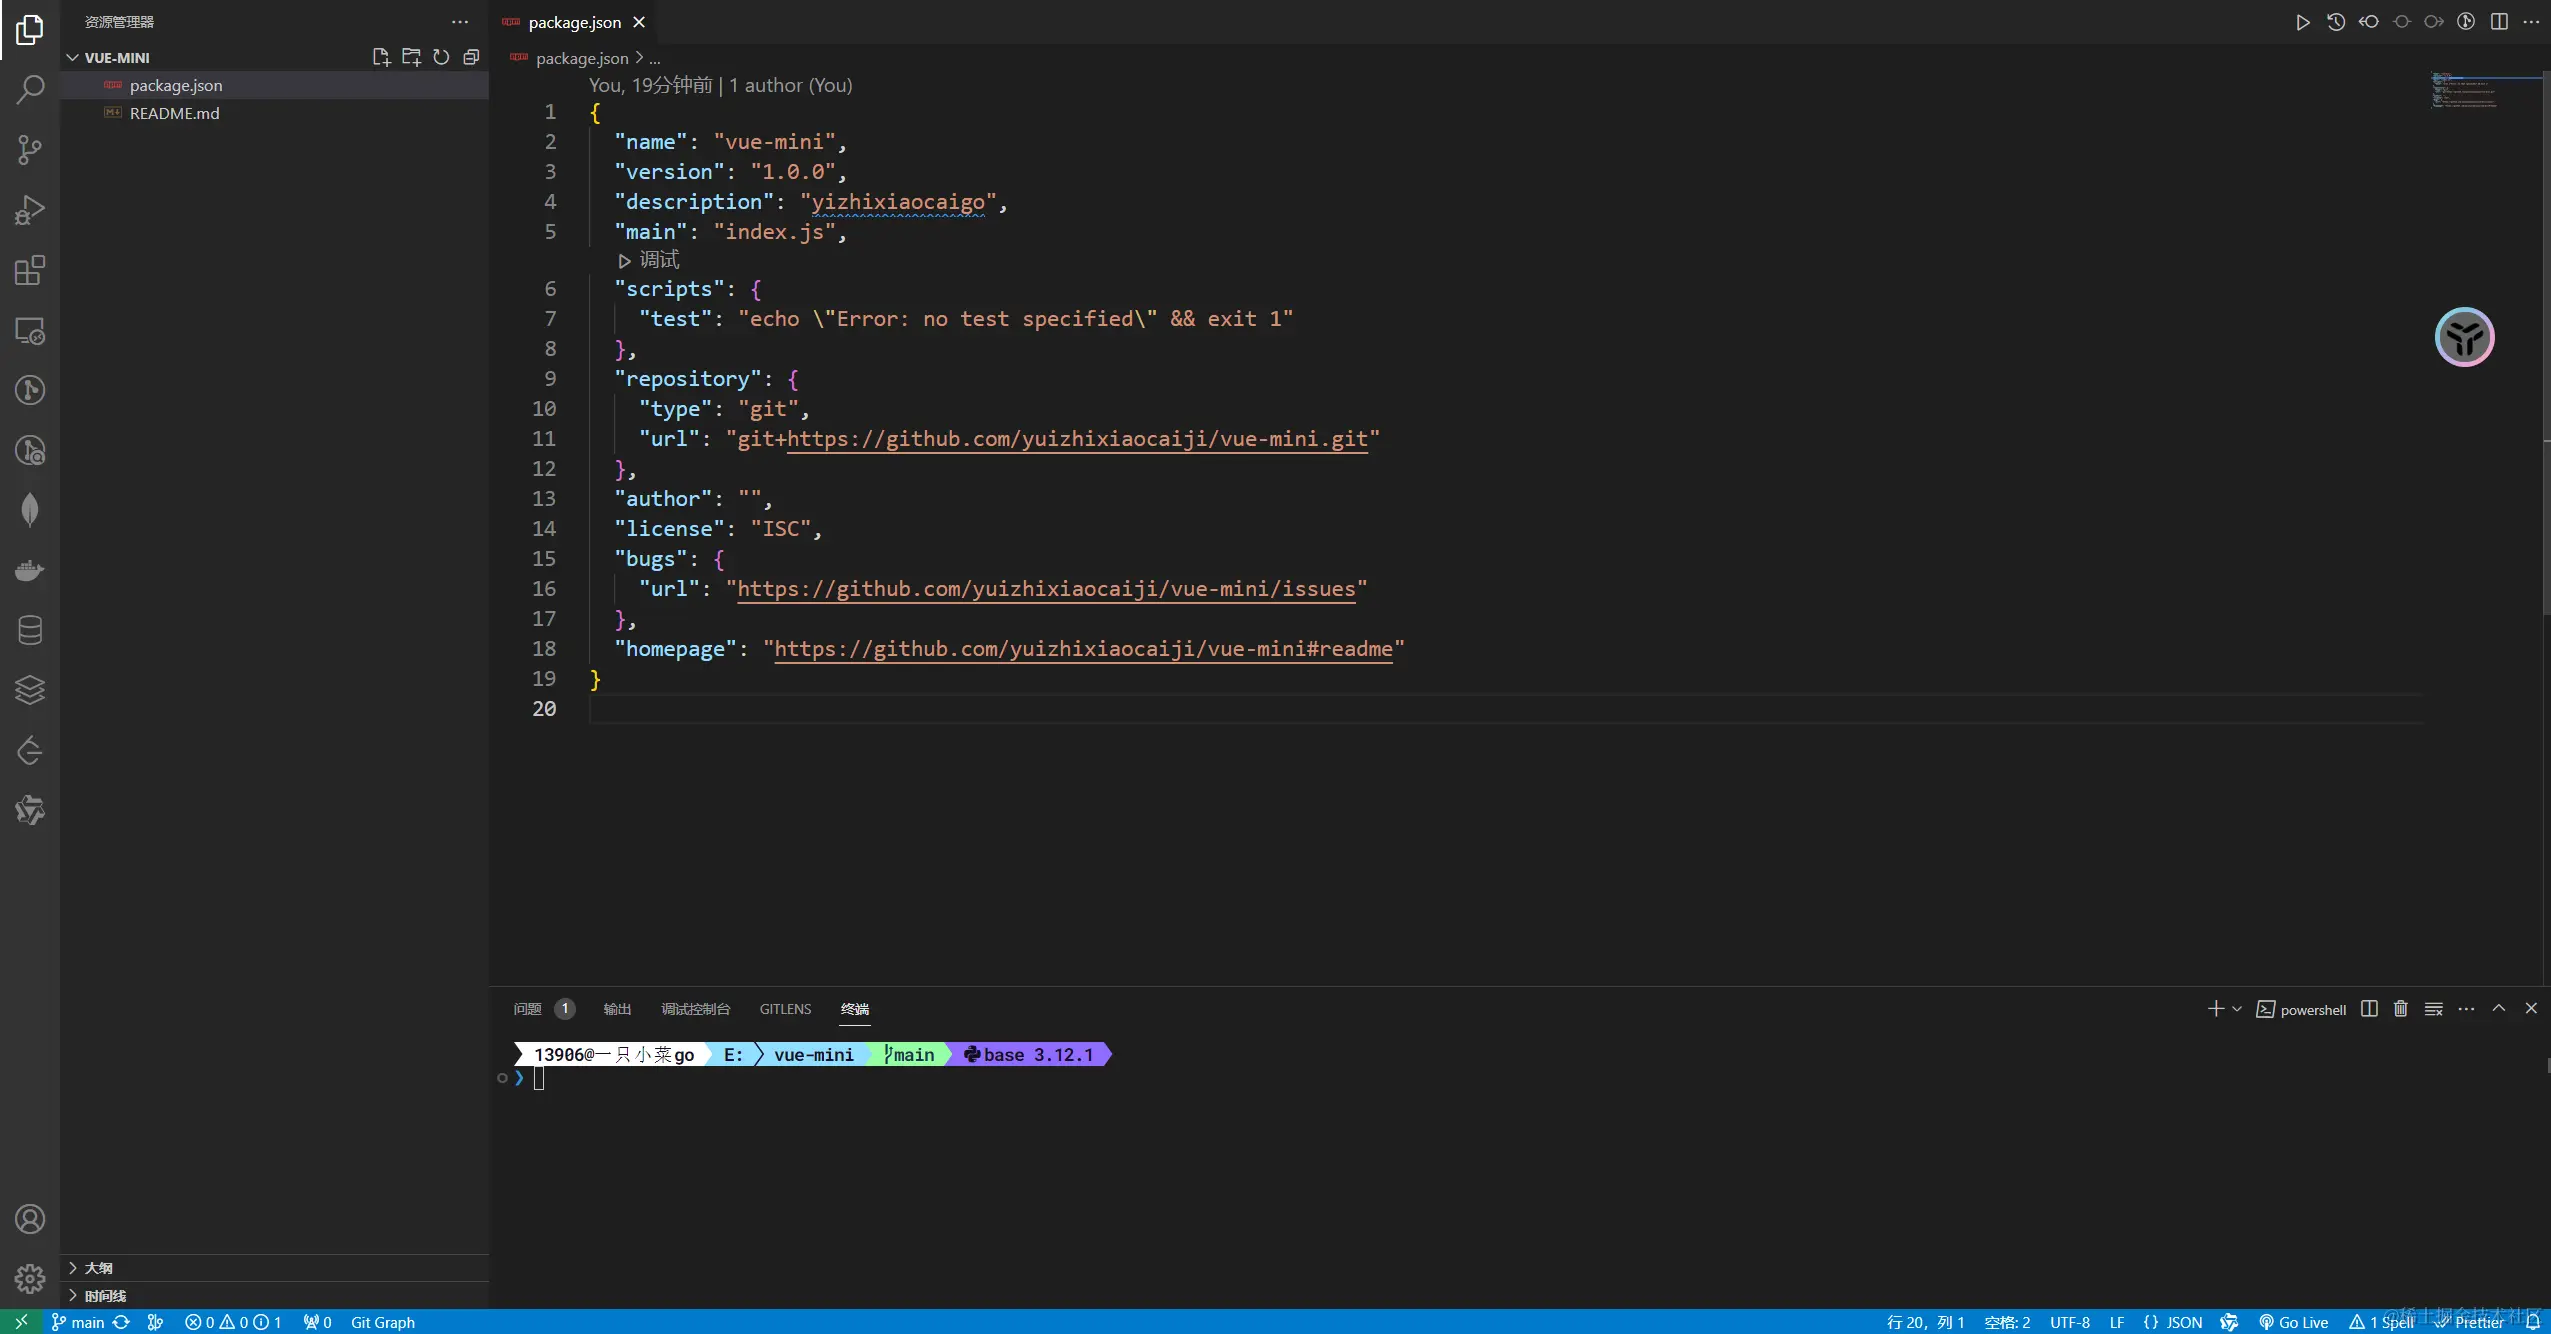Open the Source Control view
This screenshot has width=2551, height=1334.
(x=30, y=150)
